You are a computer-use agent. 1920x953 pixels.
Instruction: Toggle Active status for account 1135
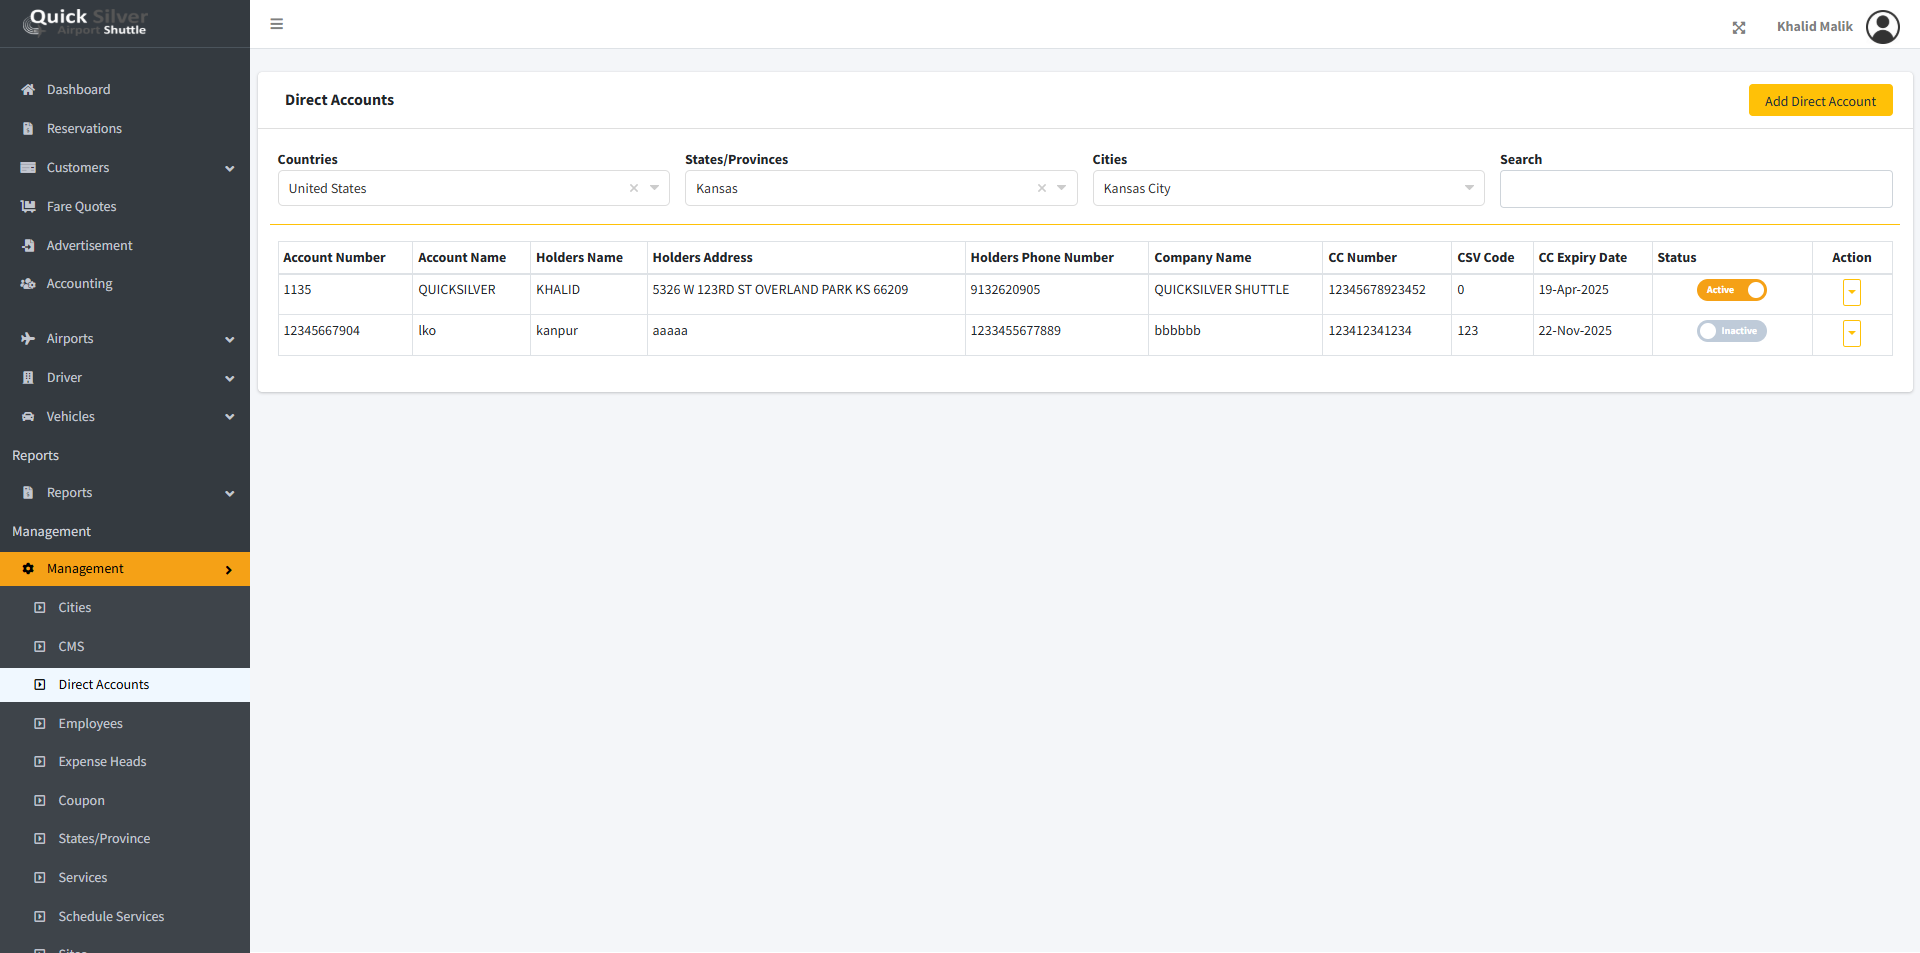(x=1731, y=290)
